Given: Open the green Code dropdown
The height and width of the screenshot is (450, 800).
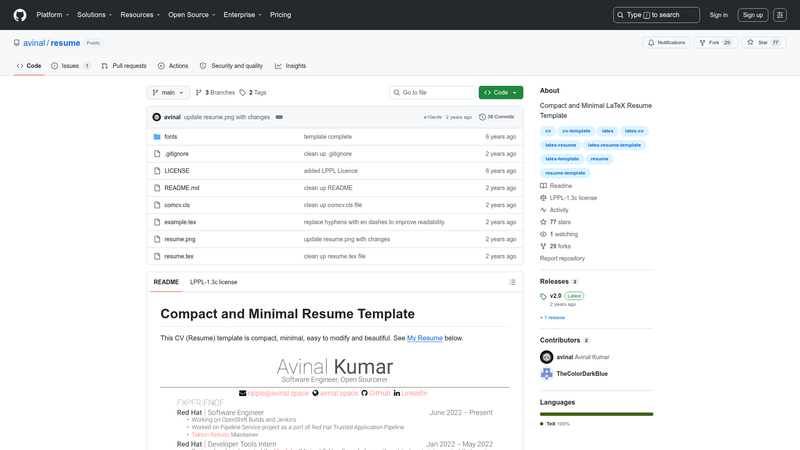Looking at the screenshot, I should (x=501, y=92).
